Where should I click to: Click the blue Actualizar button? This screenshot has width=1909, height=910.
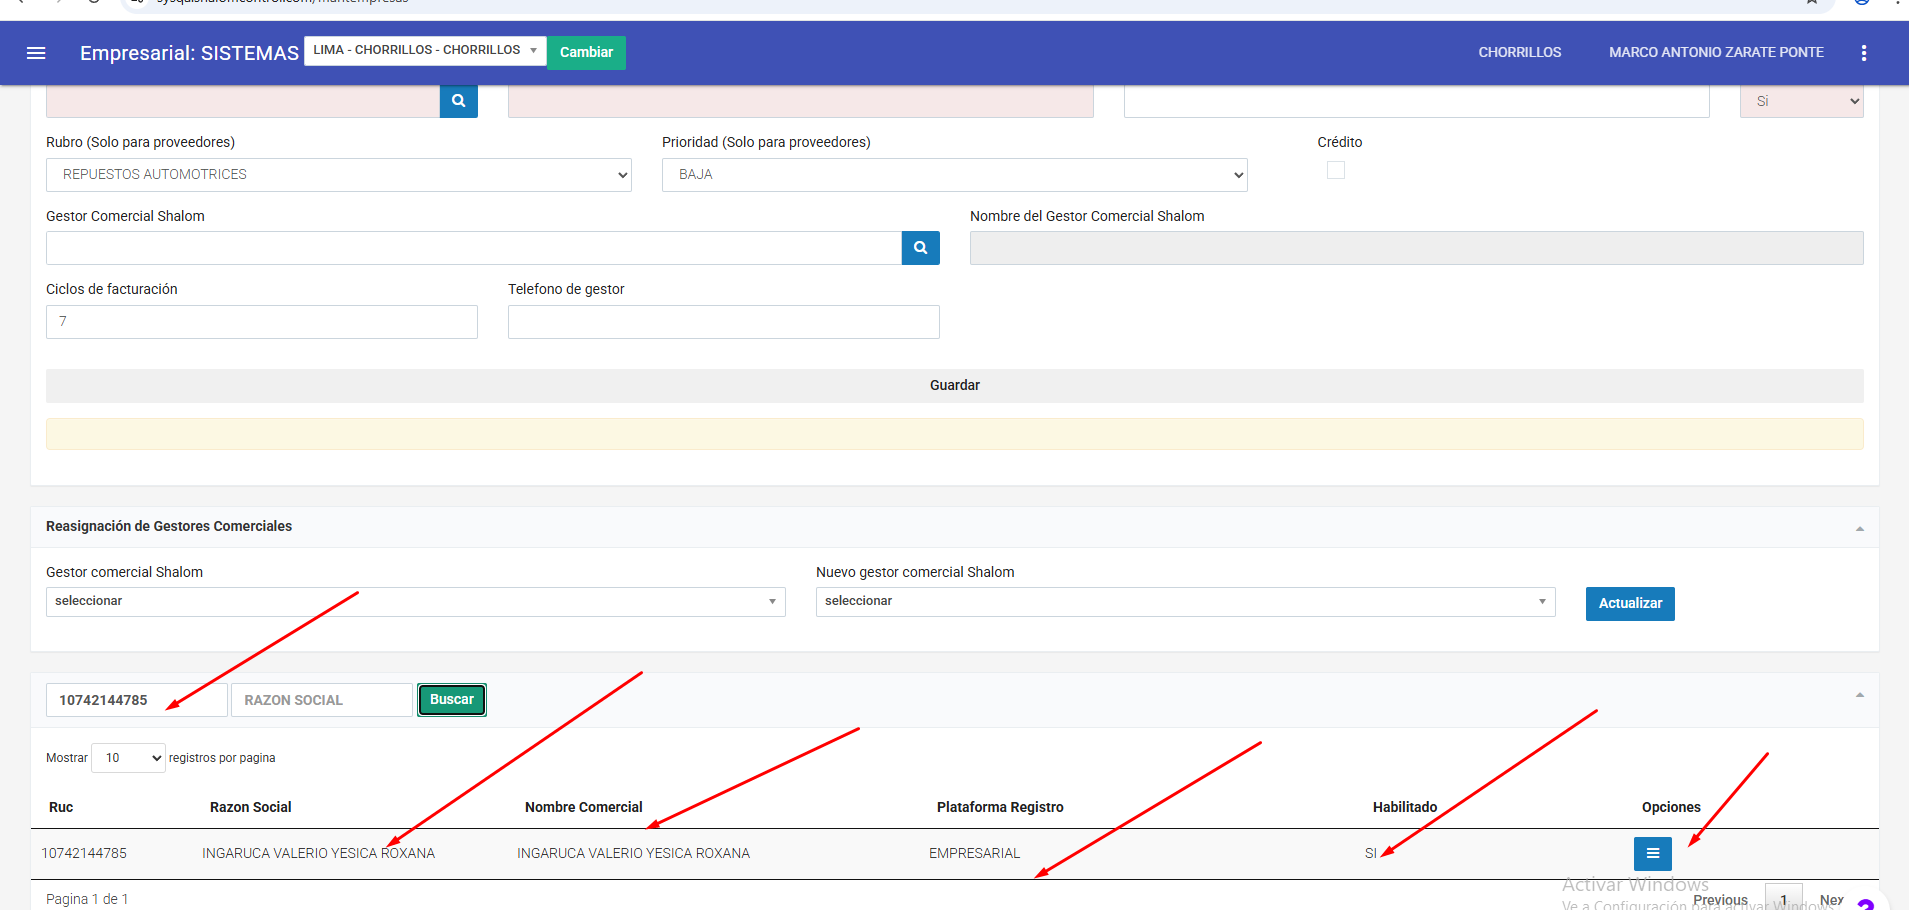tap(1629, 604)
